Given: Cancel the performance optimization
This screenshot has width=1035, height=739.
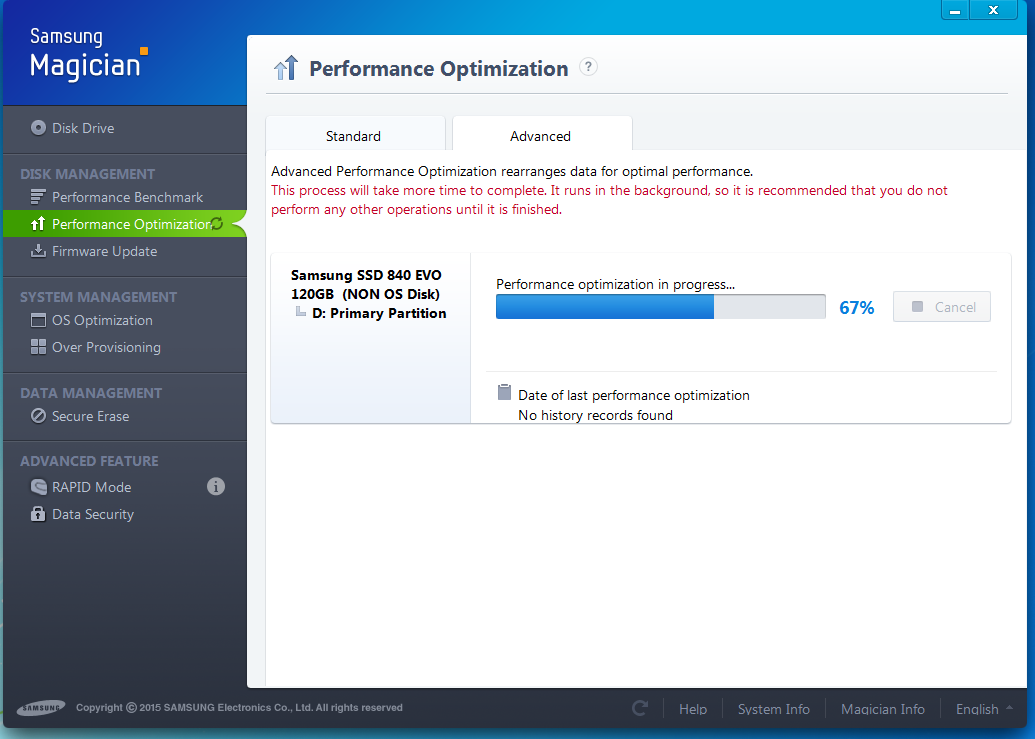Looking at the screenshot, I should tap(942, 307).
